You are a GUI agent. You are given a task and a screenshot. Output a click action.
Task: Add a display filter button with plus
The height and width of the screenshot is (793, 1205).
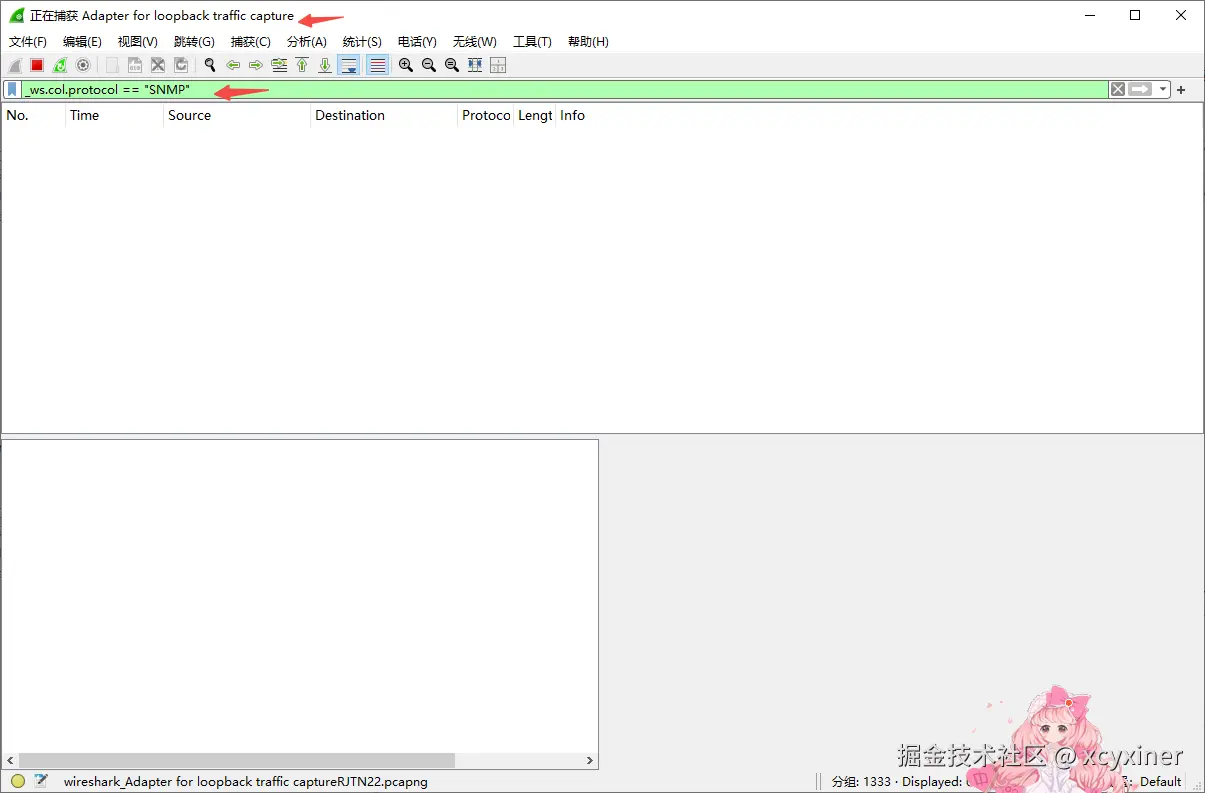[1181, 90]
